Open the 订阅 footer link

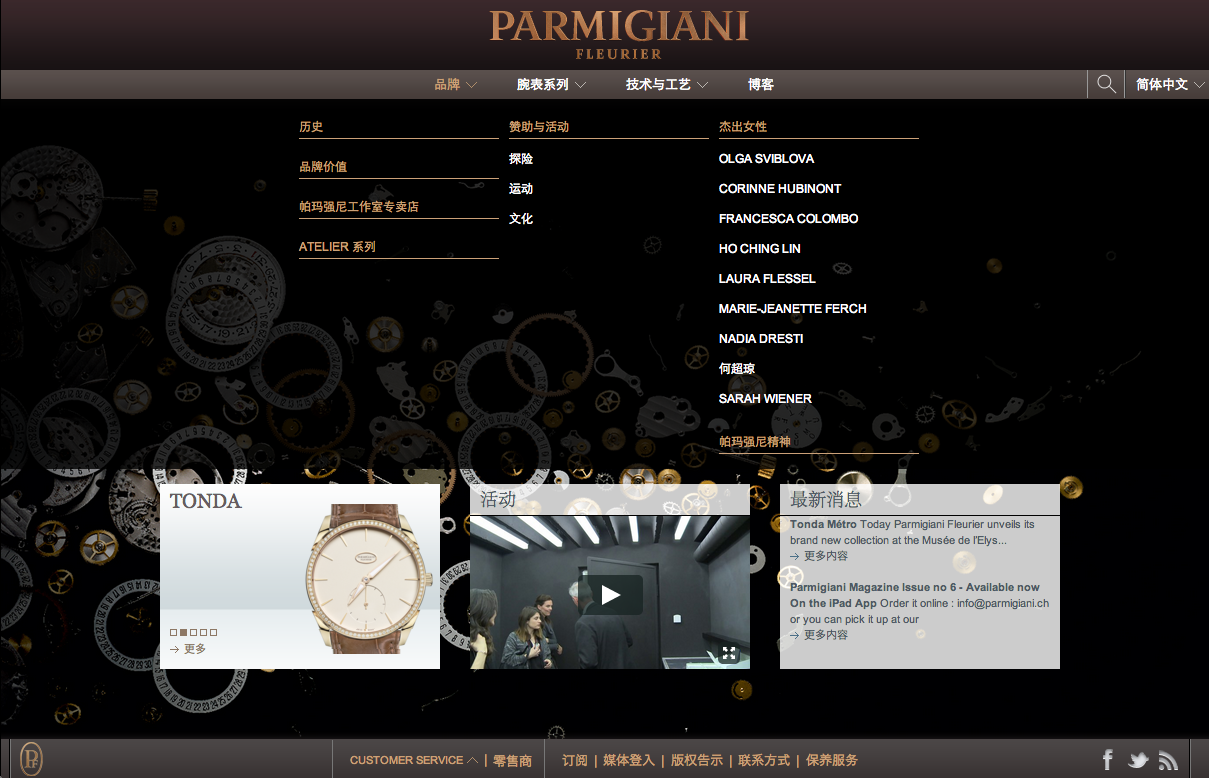click(x=575, y=761)
